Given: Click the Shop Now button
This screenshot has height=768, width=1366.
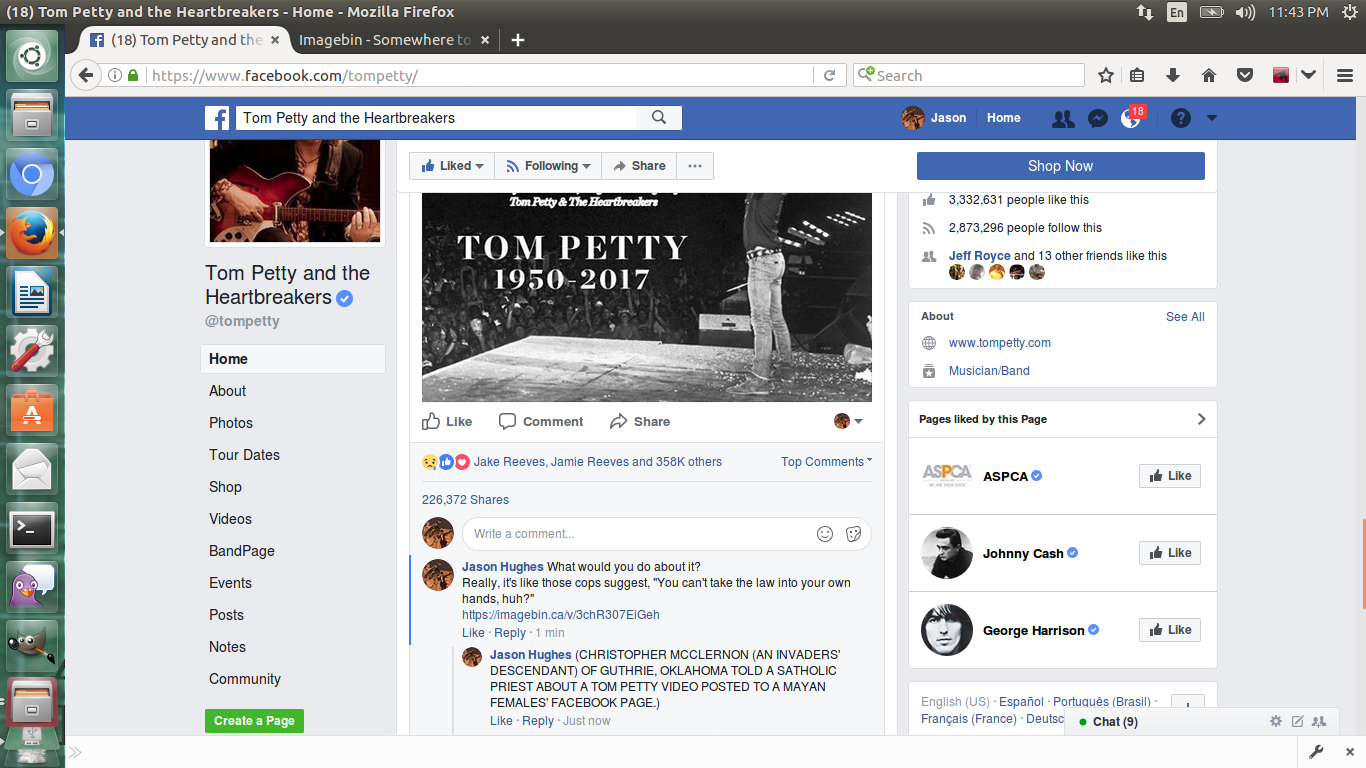Looking at the screenshot, I should tap(1060, 166).
